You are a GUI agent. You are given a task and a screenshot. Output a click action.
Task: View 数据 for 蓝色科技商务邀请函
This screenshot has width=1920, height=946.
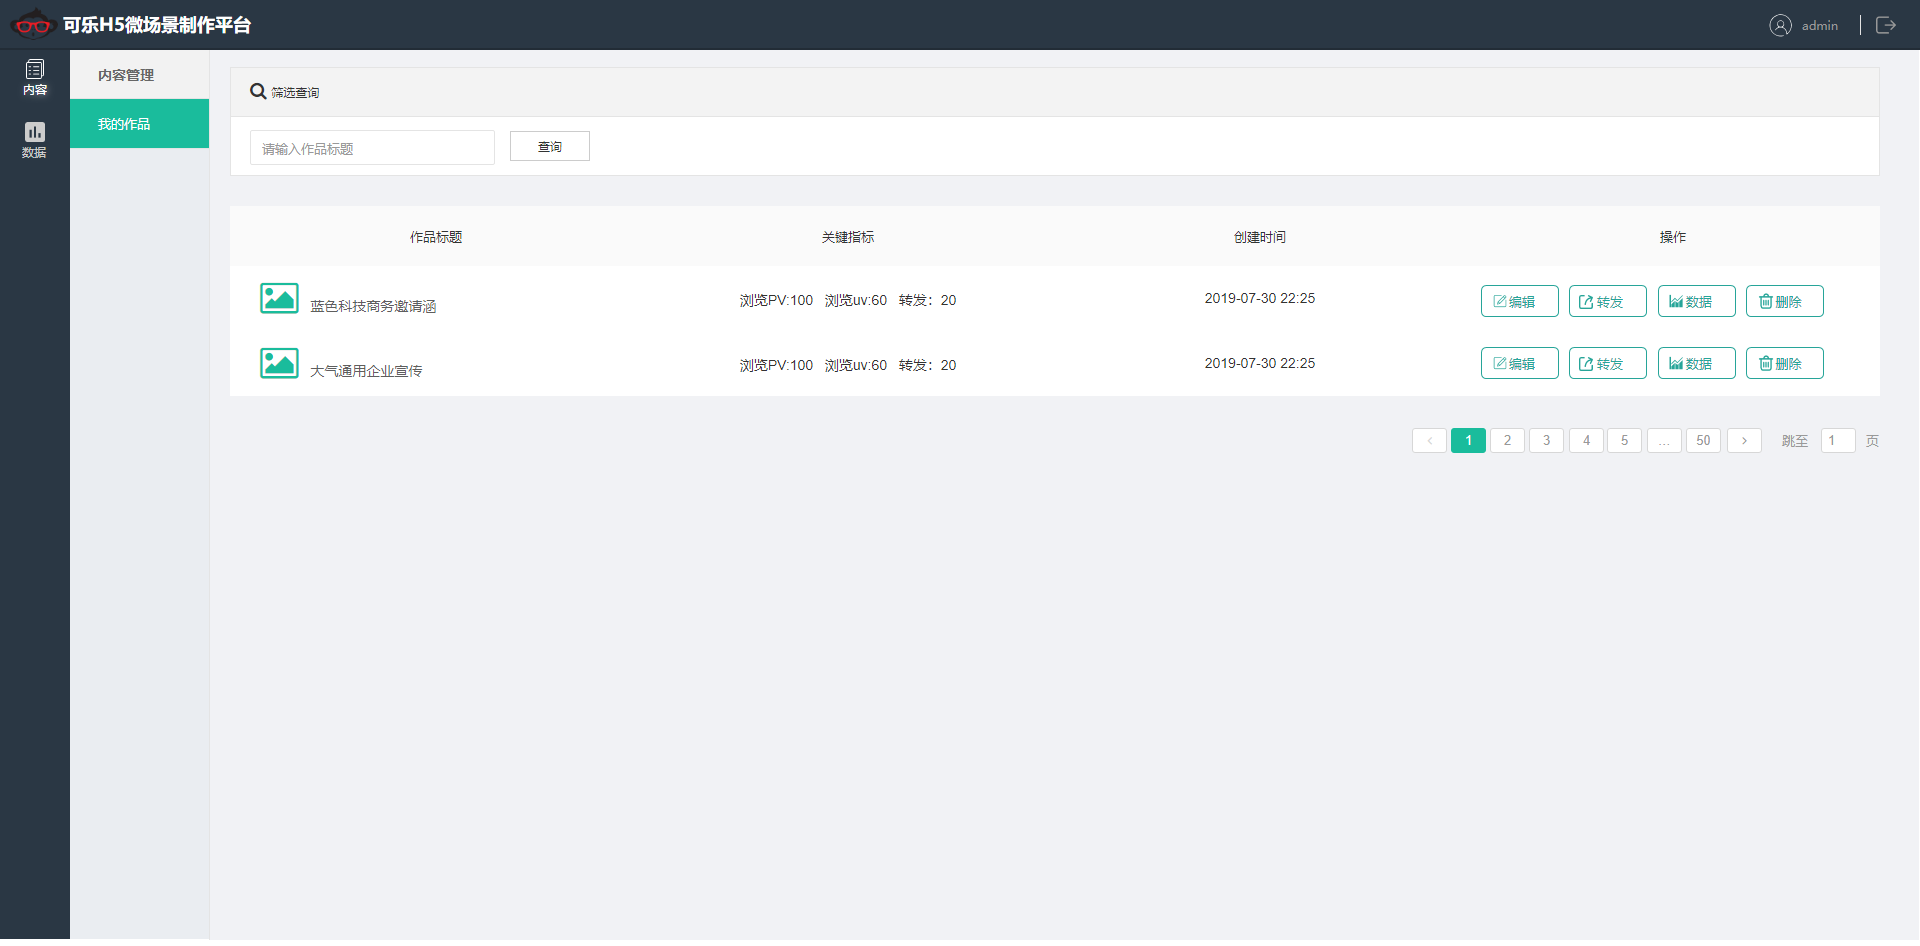tap(1696, 301)
